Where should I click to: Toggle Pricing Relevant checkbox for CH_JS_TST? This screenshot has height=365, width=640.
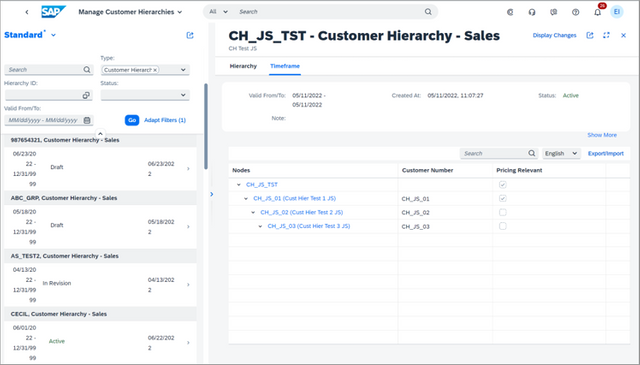pyautogui.click(x=502, y=185)
